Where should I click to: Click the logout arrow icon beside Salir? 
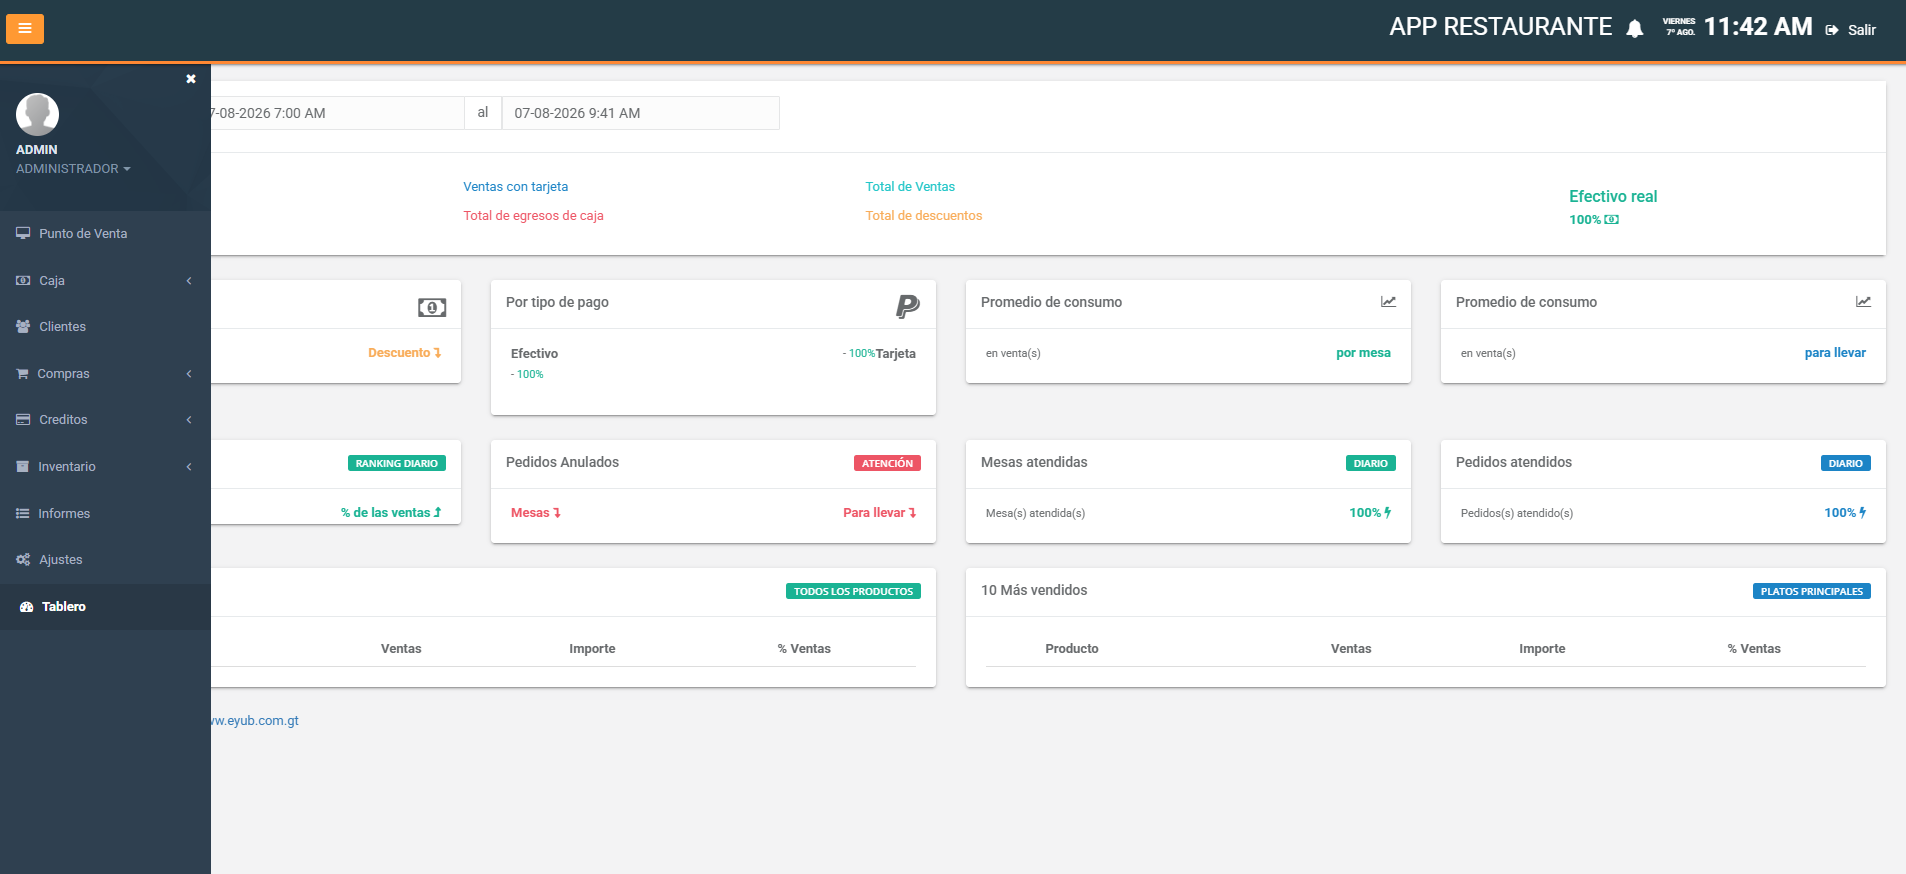[1832, 30]
